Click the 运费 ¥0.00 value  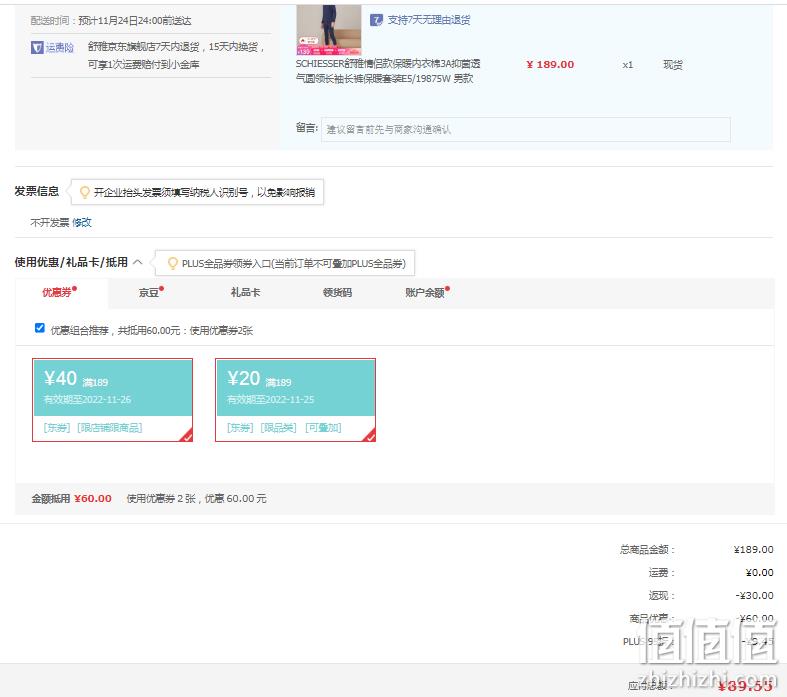[759, 573]
